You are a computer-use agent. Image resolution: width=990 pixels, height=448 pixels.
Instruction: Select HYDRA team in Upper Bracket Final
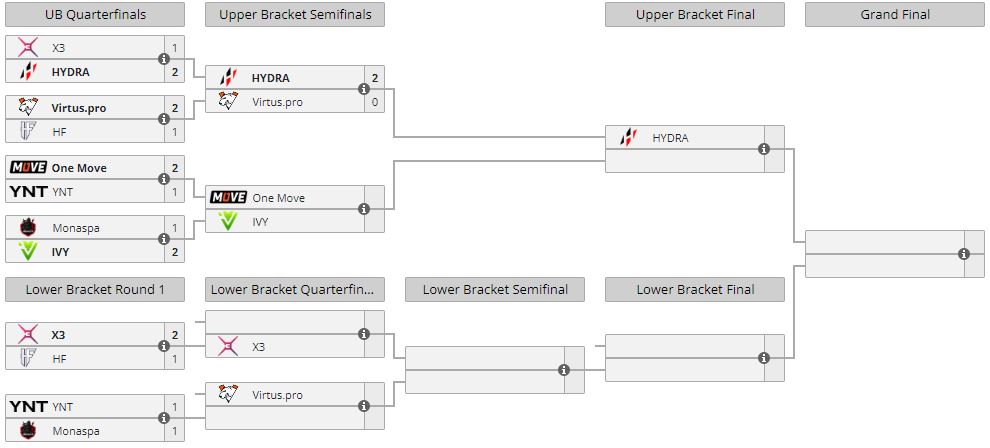(670, 138)
